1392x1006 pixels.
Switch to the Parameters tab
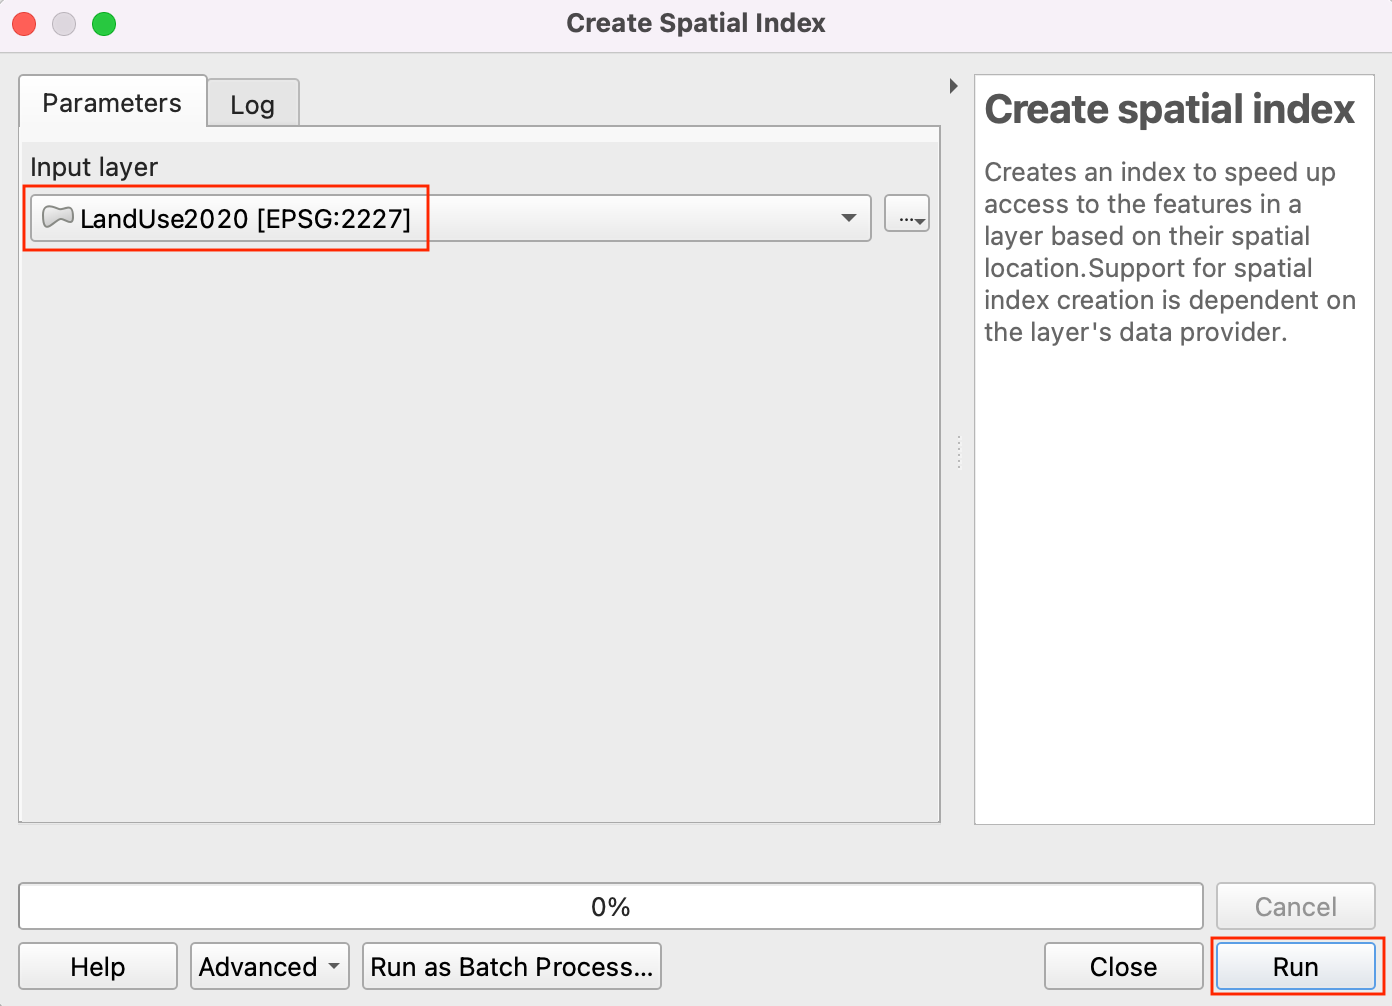coord(112,102)
